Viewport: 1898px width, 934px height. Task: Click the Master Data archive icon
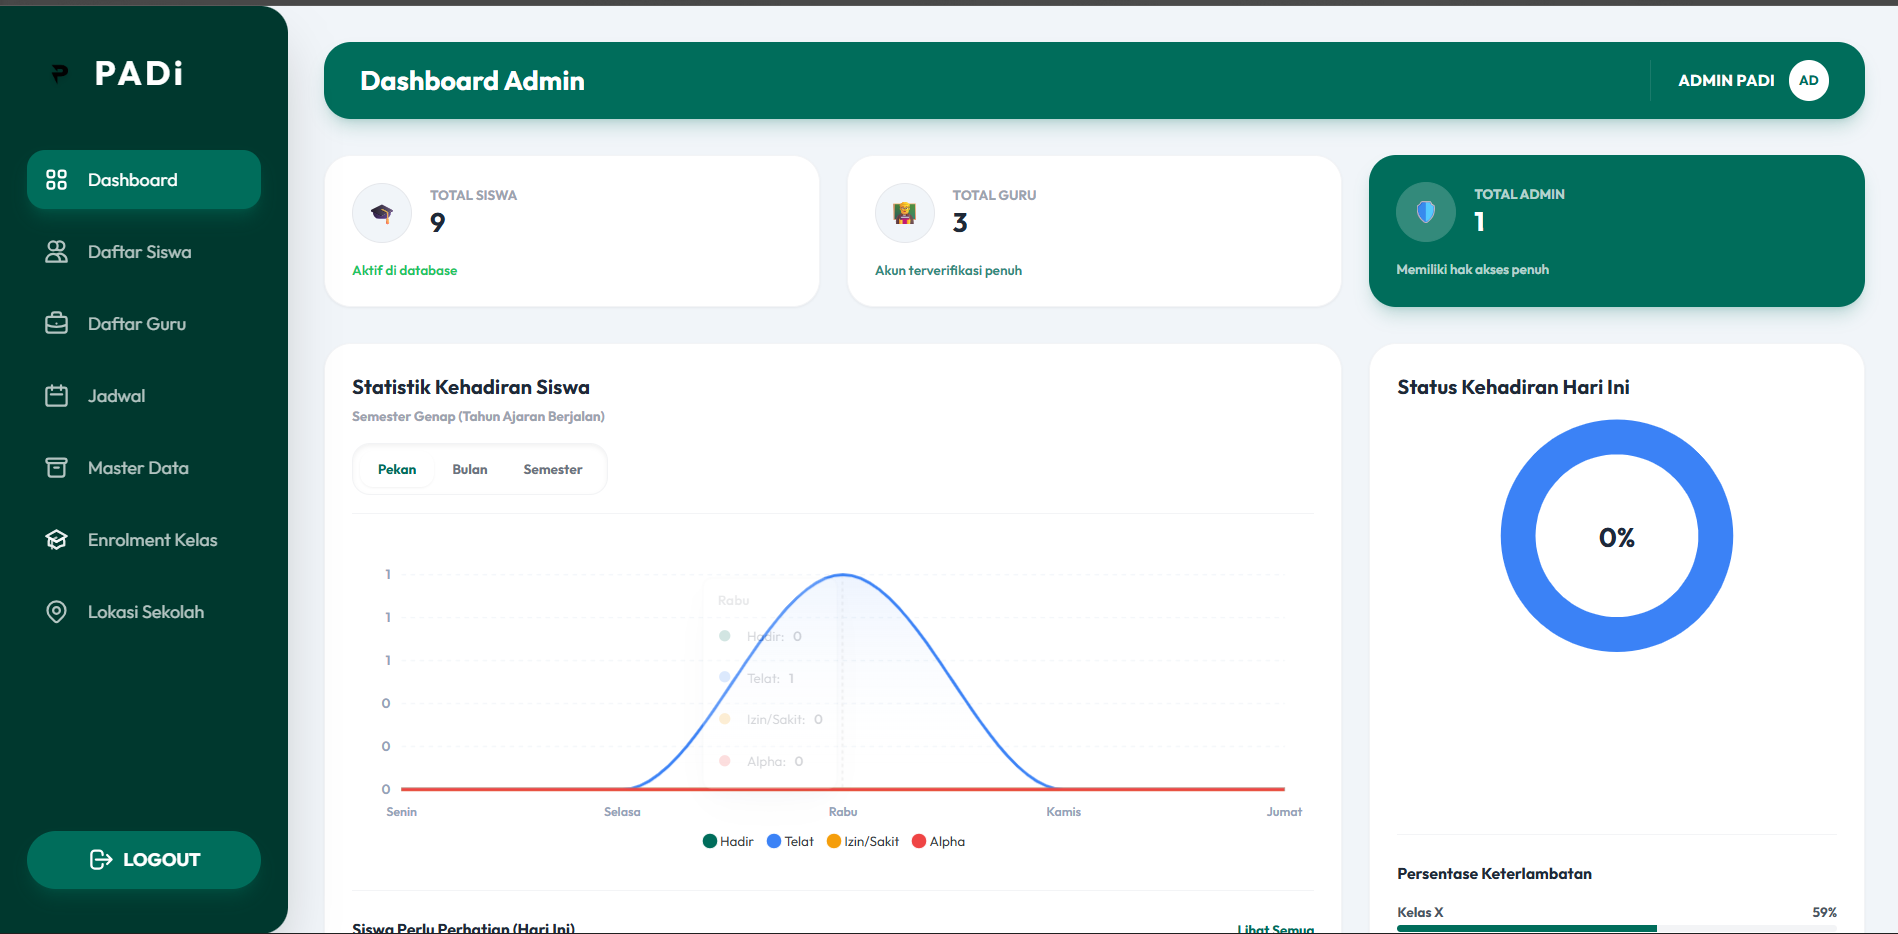(x=57, y=468)
